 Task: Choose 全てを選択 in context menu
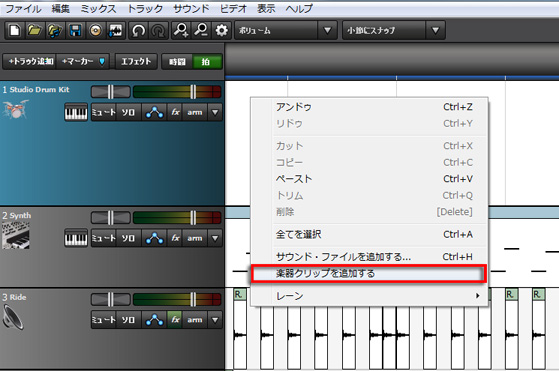tap(369, 234)
